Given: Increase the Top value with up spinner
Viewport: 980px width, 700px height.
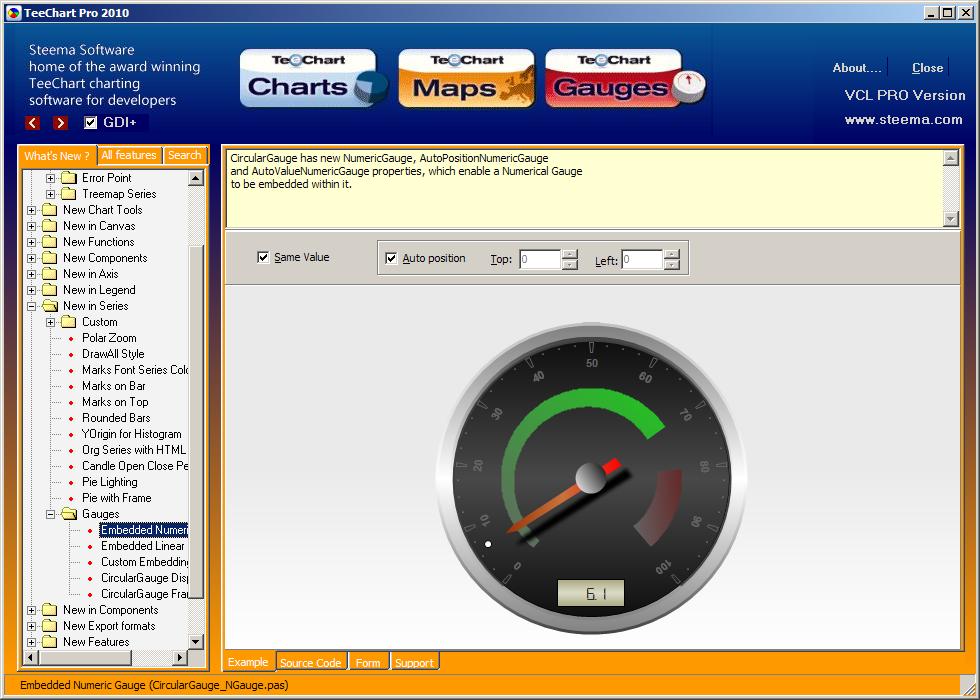Looking at the screenshot, I should 569,254.
